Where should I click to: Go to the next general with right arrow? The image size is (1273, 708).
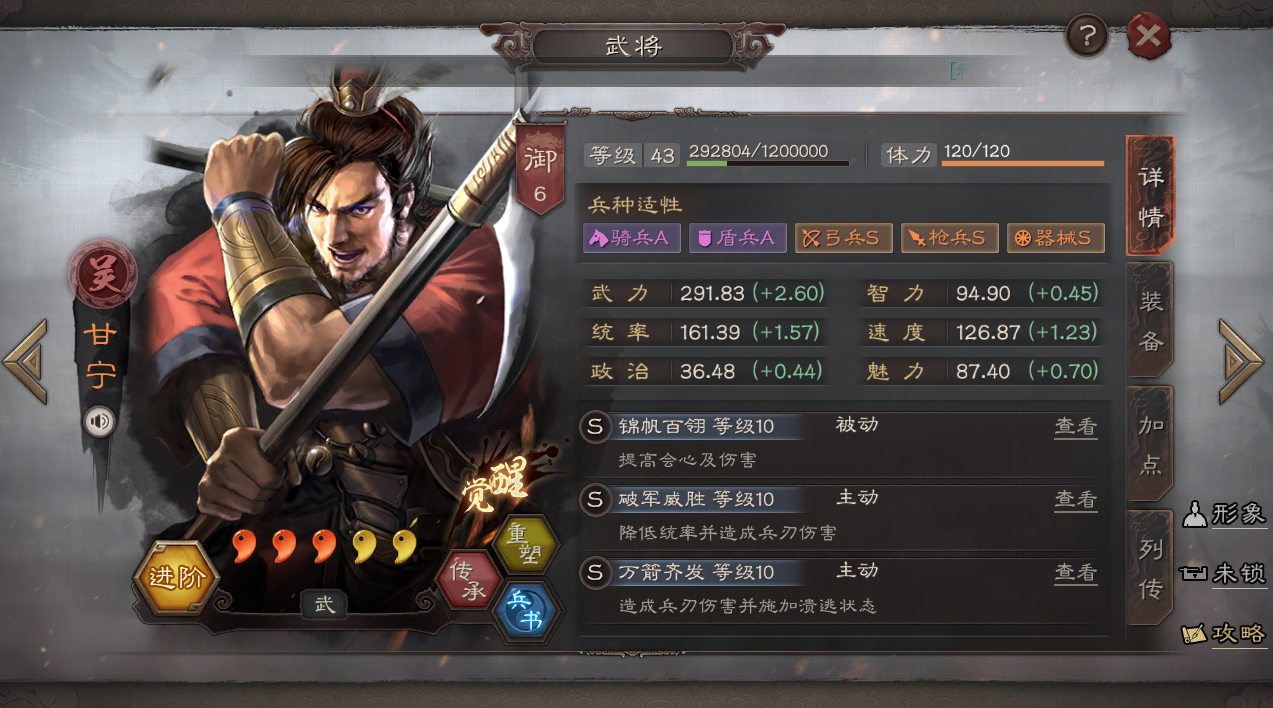click(1243, 361)
